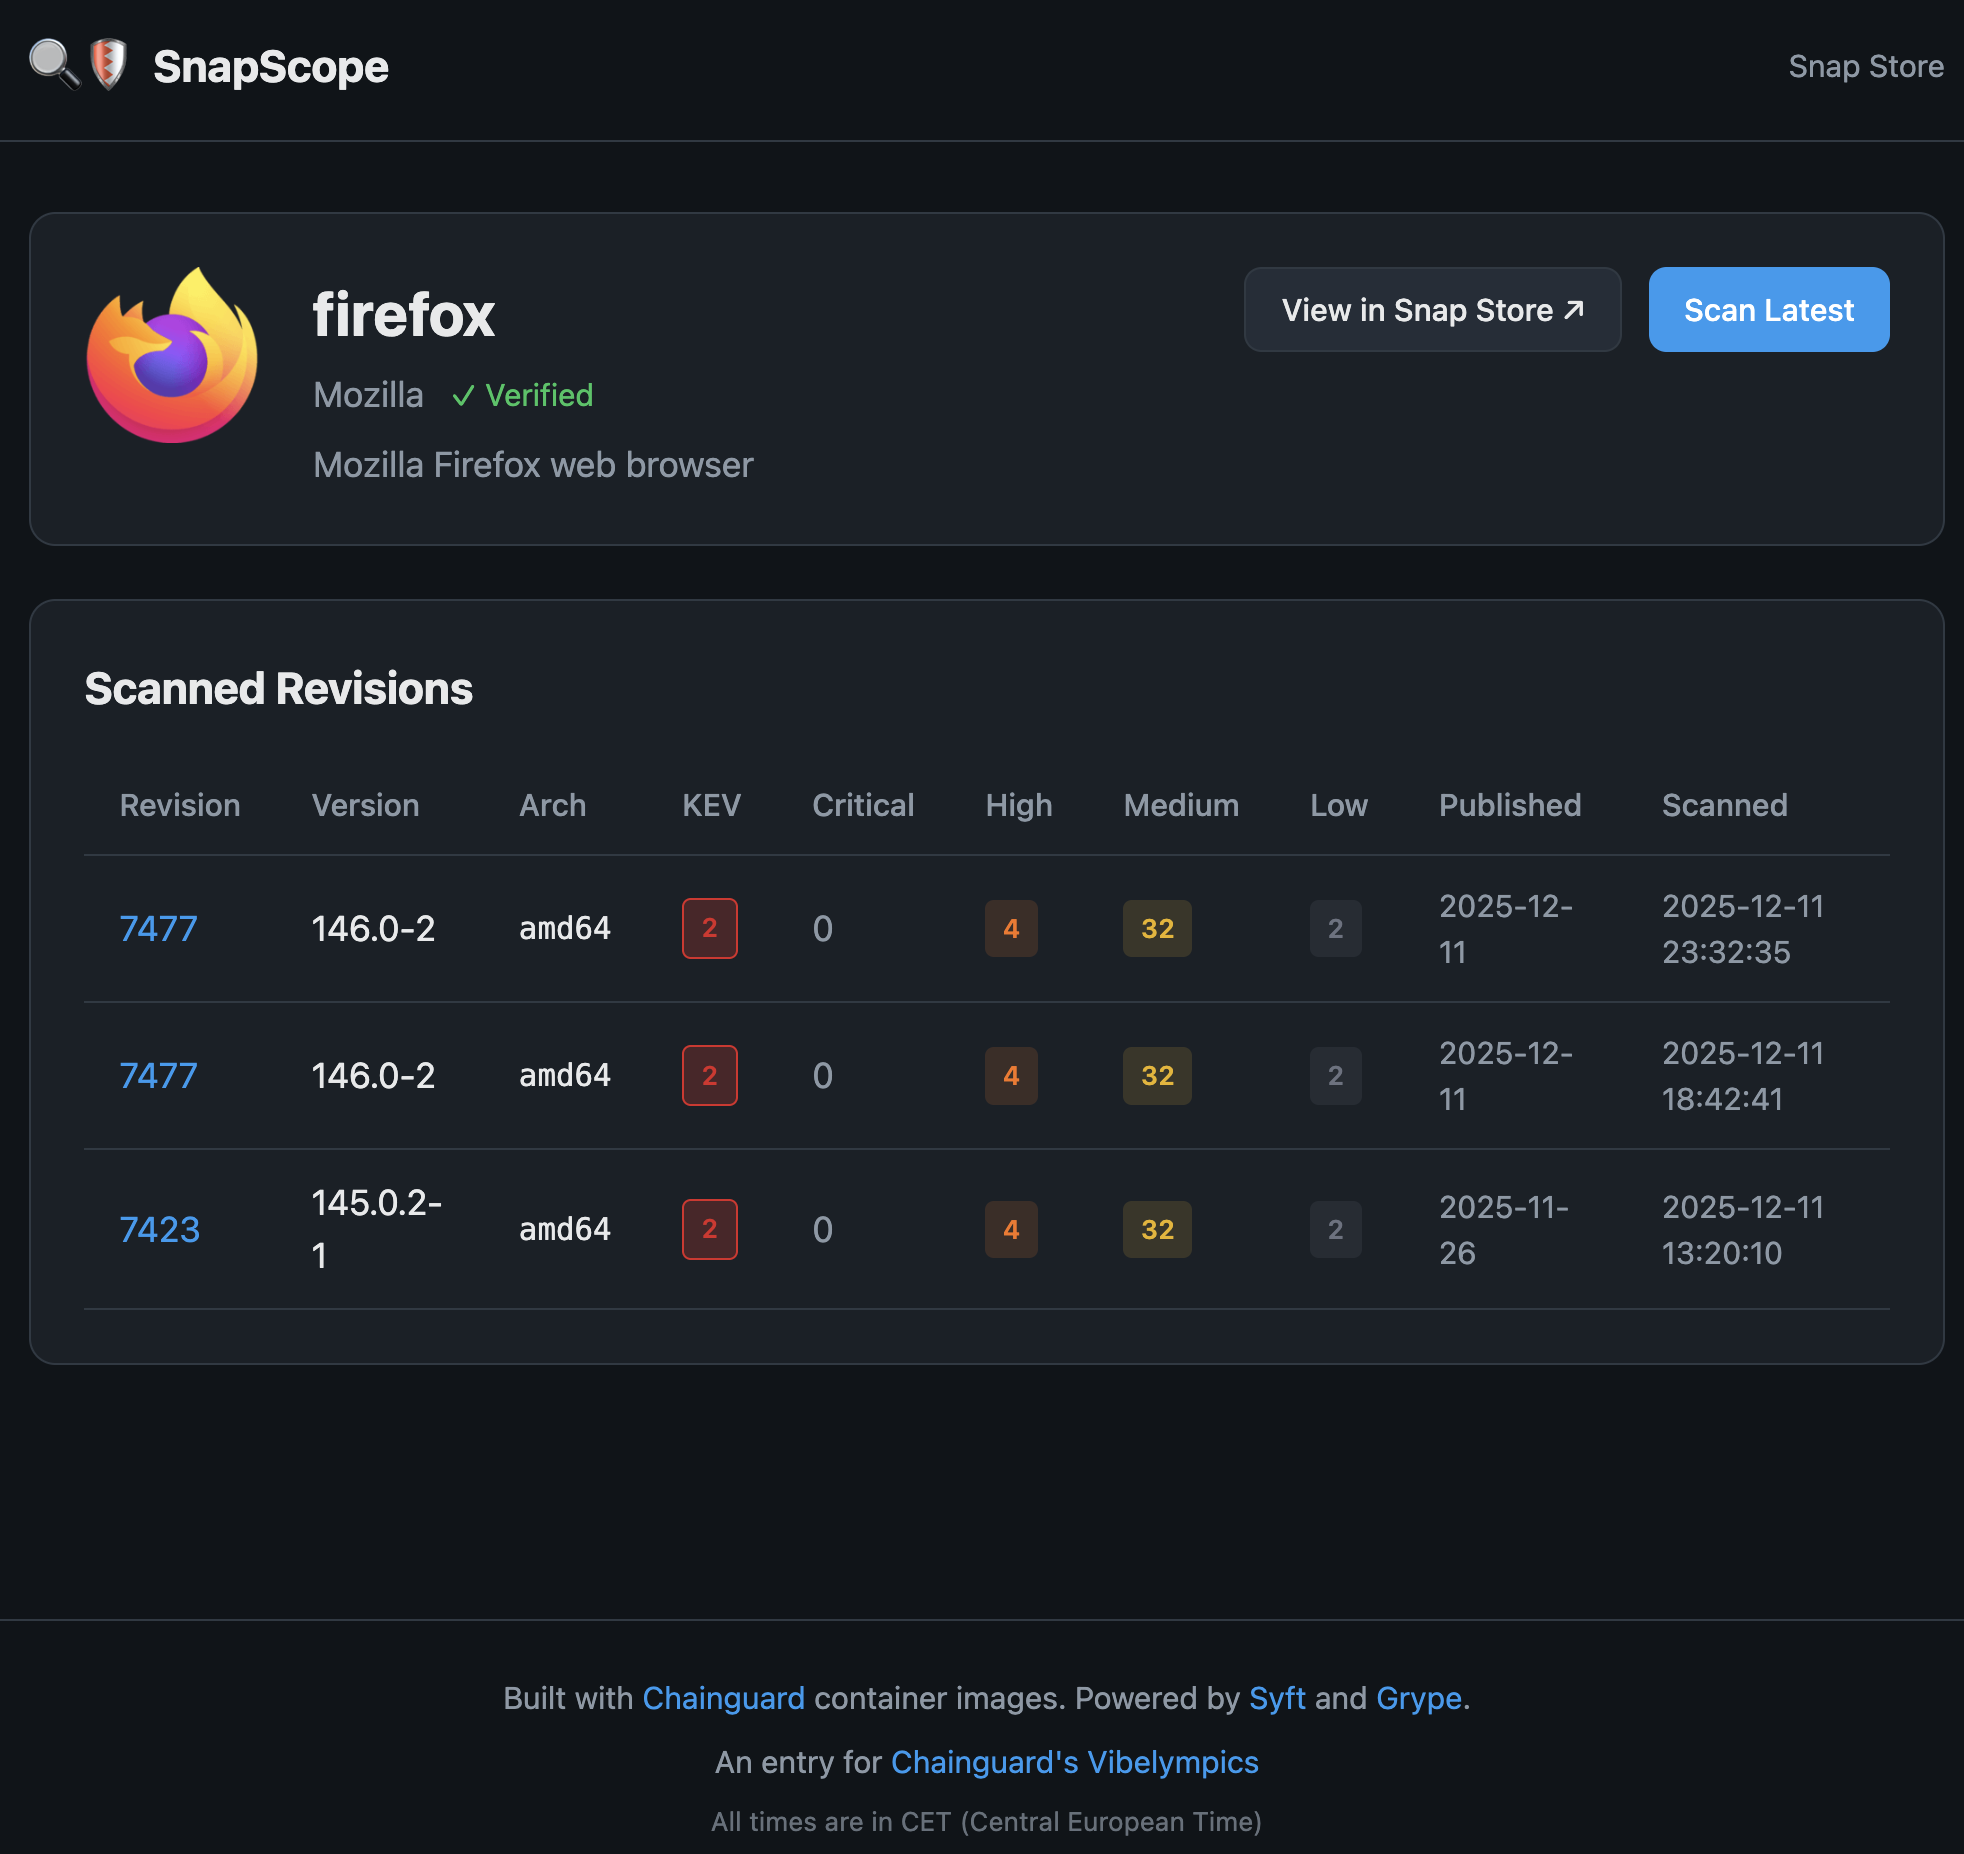Open the Snap Store nav link
Screen dimensions: 1964x1854
click(1865, 66)
